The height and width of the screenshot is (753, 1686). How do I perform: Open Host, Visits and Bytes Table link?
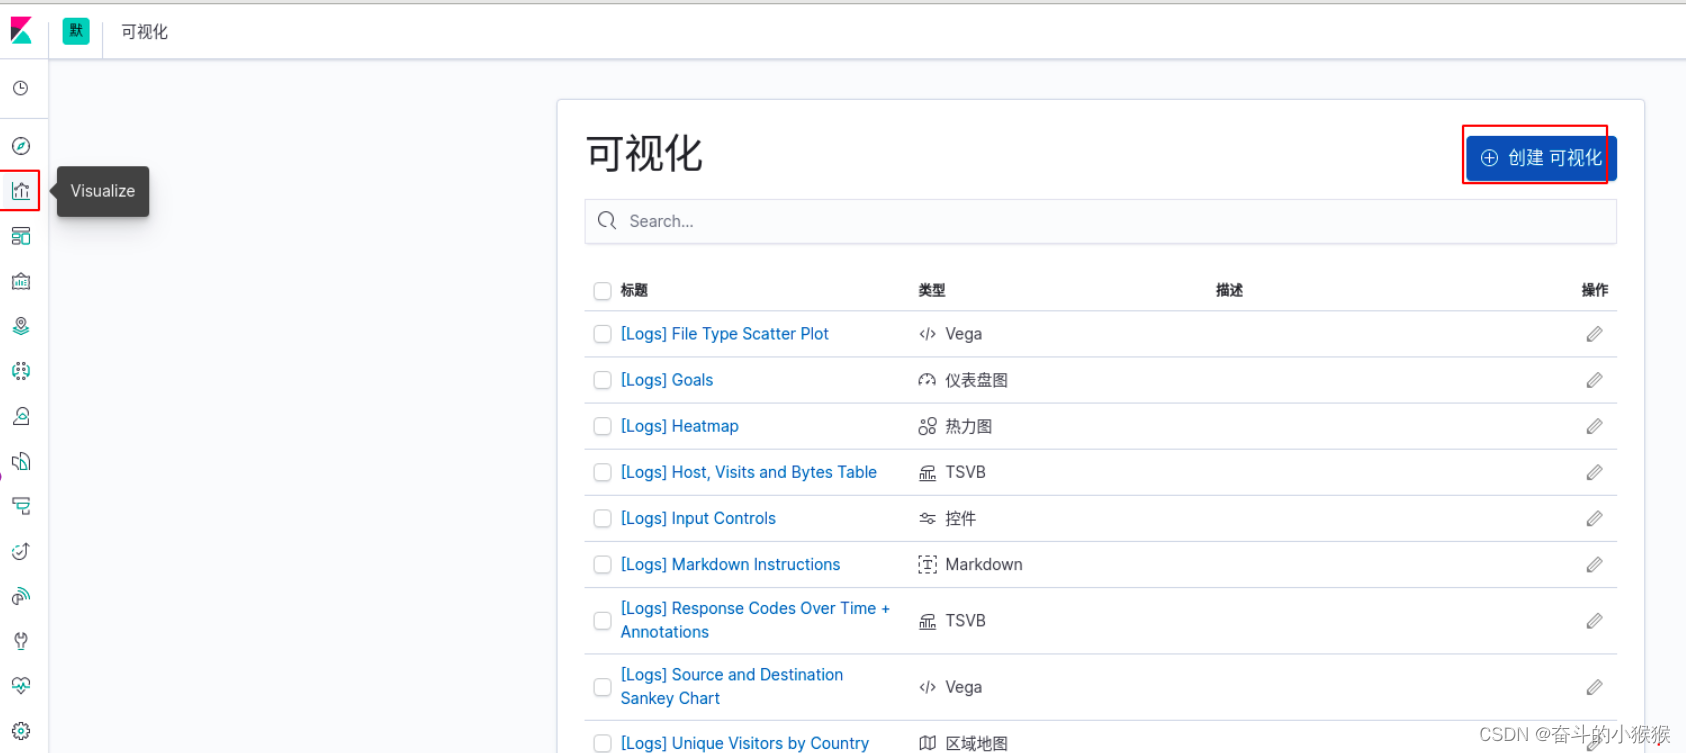(x=748, y=472)
